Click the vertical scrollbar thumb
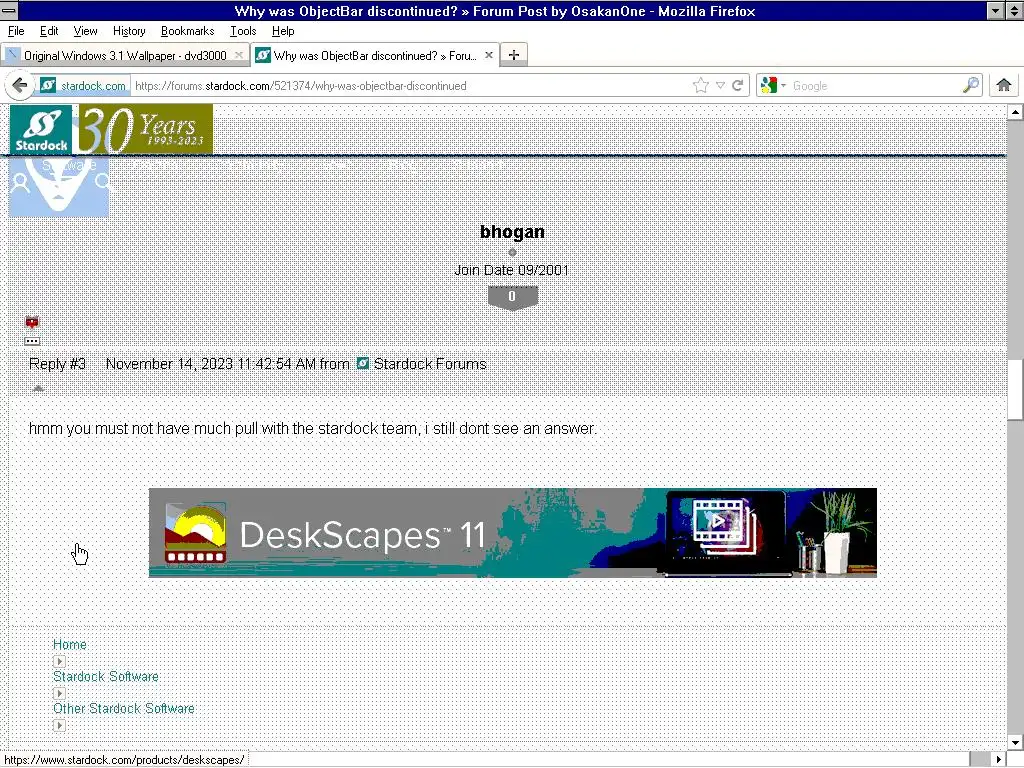1024x768 pixels. point(1015,390)
